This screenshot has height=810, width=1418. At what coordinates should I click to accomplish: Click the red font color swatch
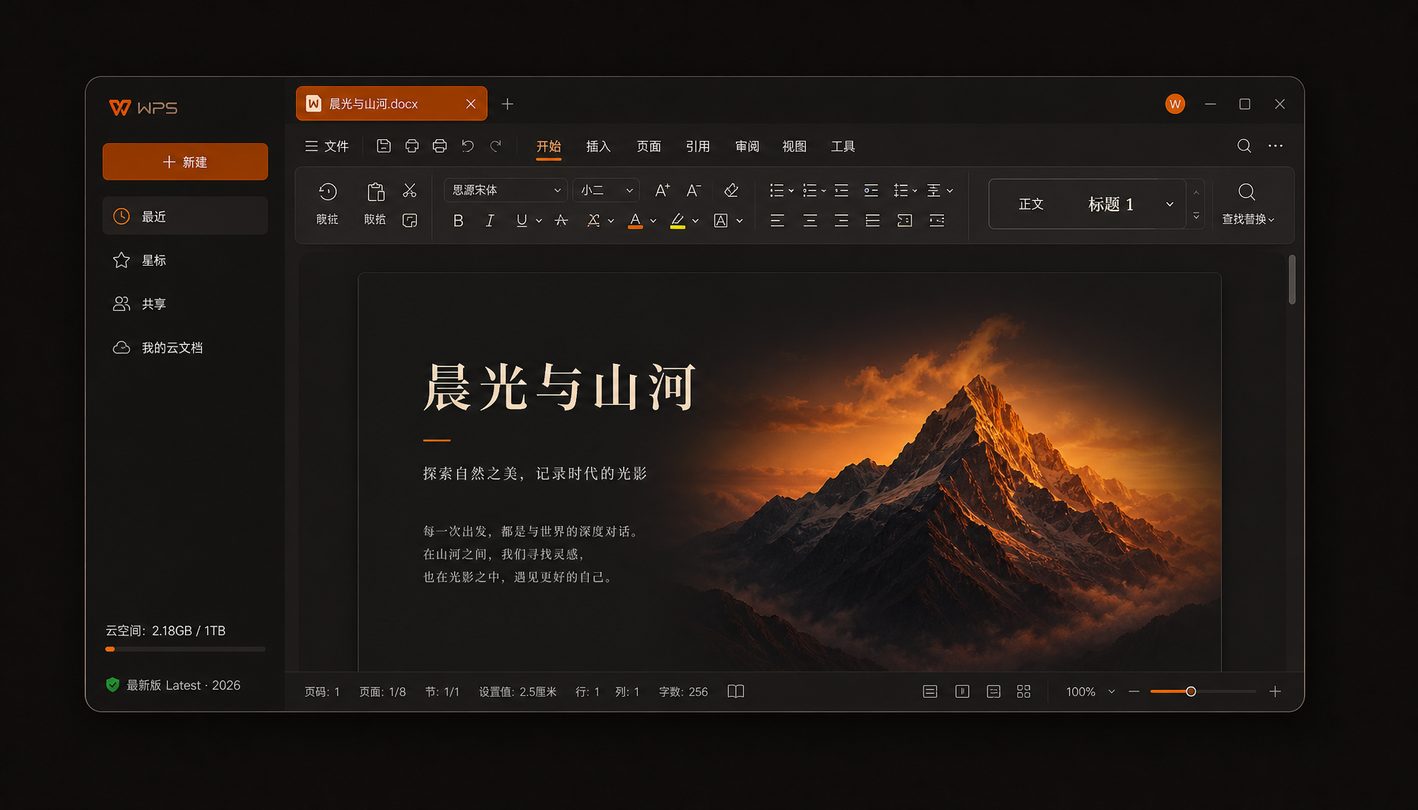635,220
